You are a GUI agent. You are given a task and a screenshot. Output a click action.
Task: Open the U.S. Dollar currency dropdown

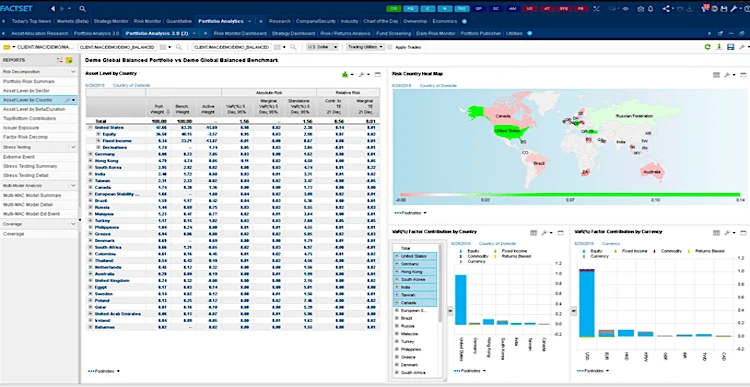(x=322, y=47)
